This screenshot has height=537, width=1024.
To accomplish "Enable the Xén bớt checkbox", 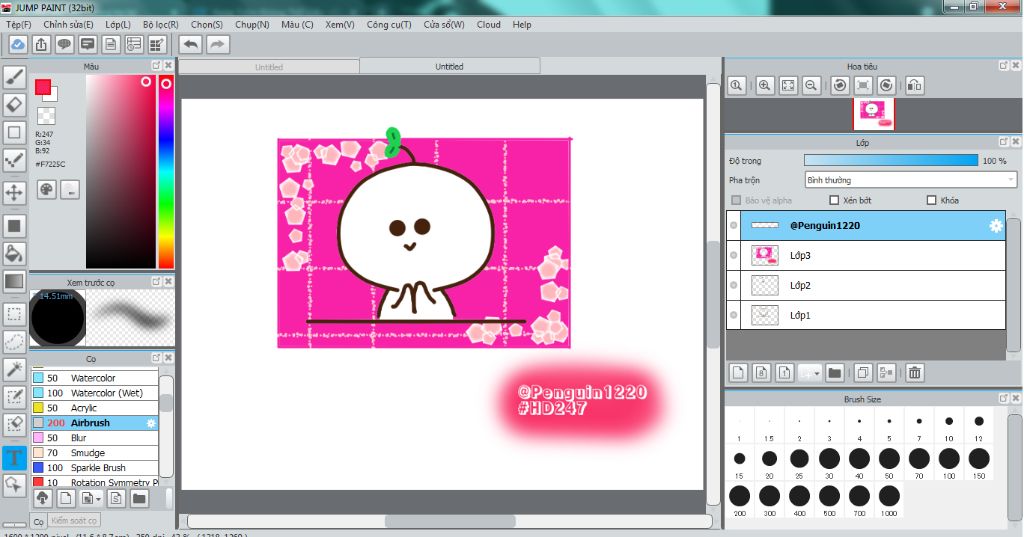I will click(x=834, y=200).
